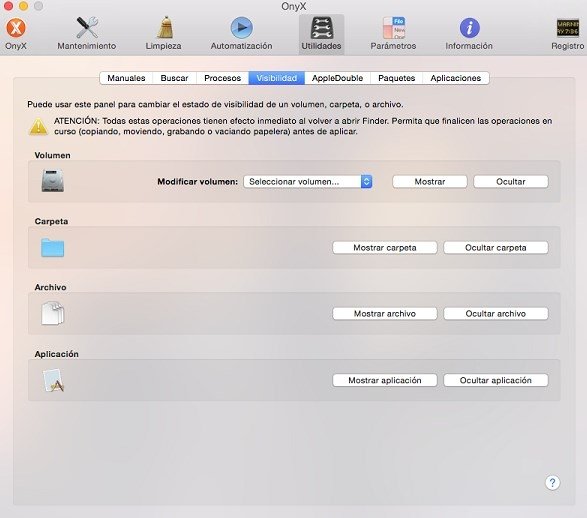Select the Visibilidad tab

(277, 78)
